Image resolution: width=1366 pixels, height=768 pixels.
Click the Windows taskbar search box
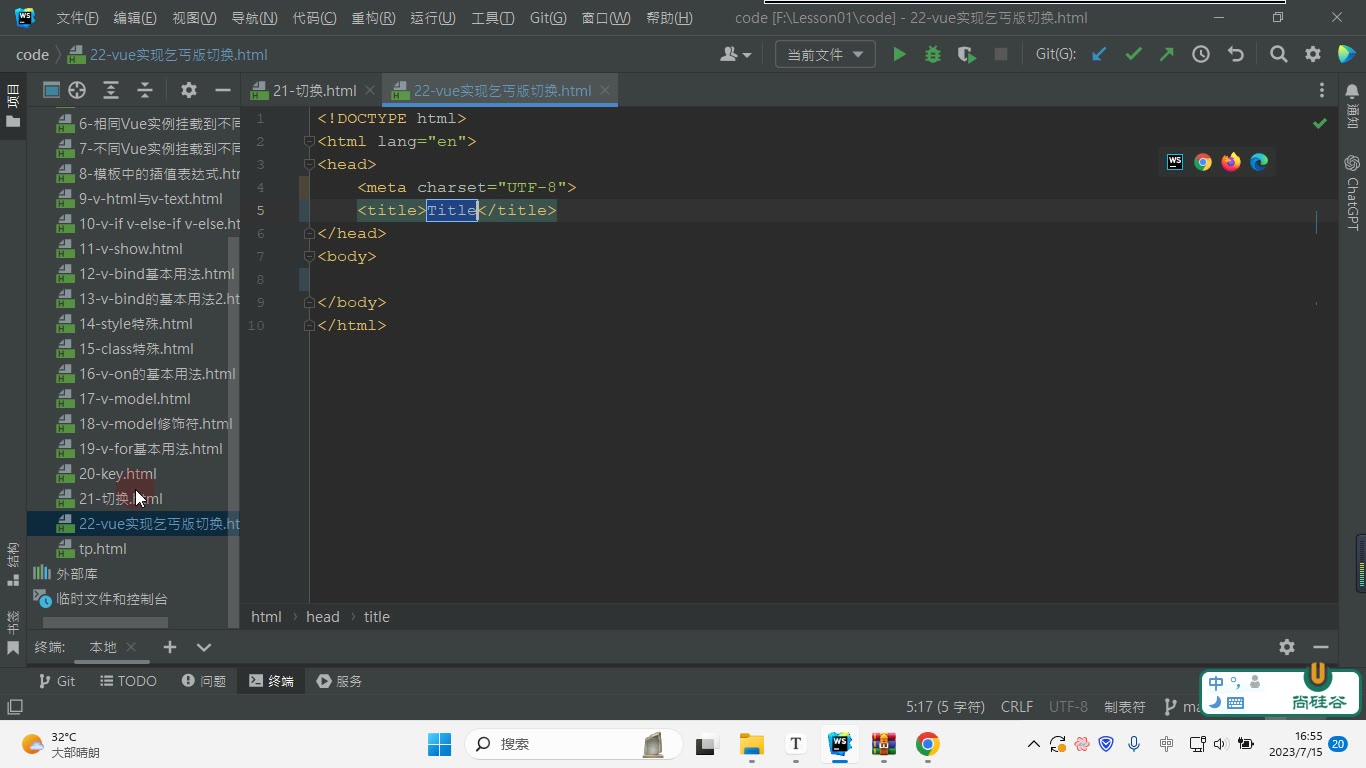point(573,744)
